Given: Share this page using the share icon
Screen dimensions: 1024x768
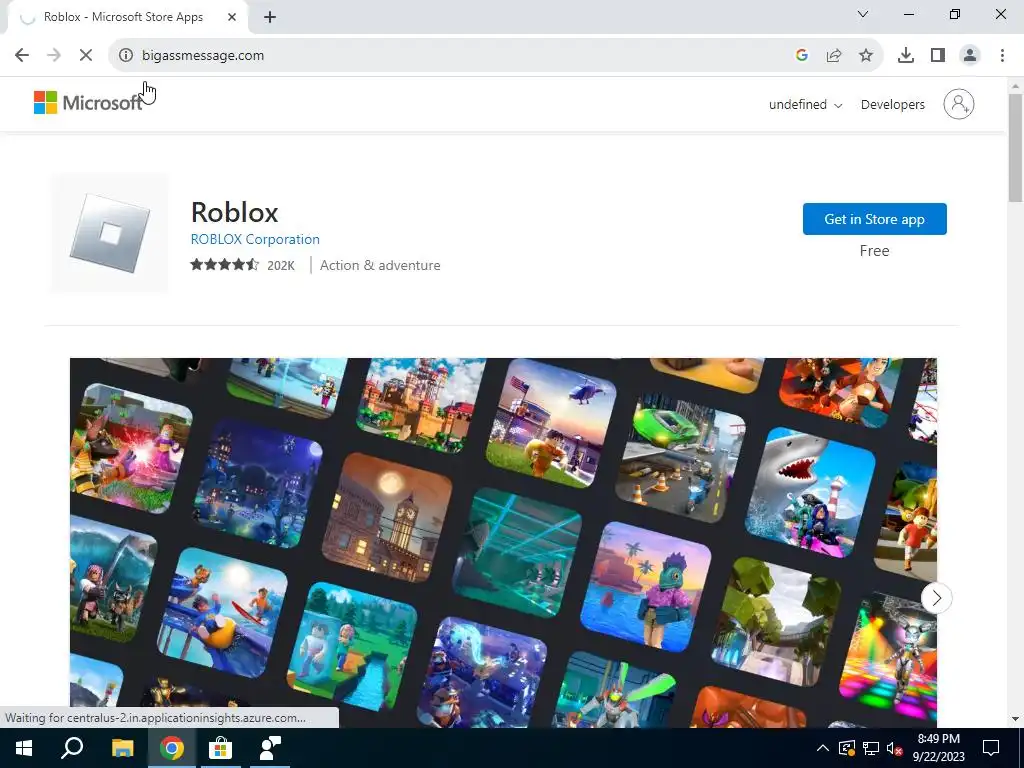Looking at the screenshot, I should coord(834,56).
